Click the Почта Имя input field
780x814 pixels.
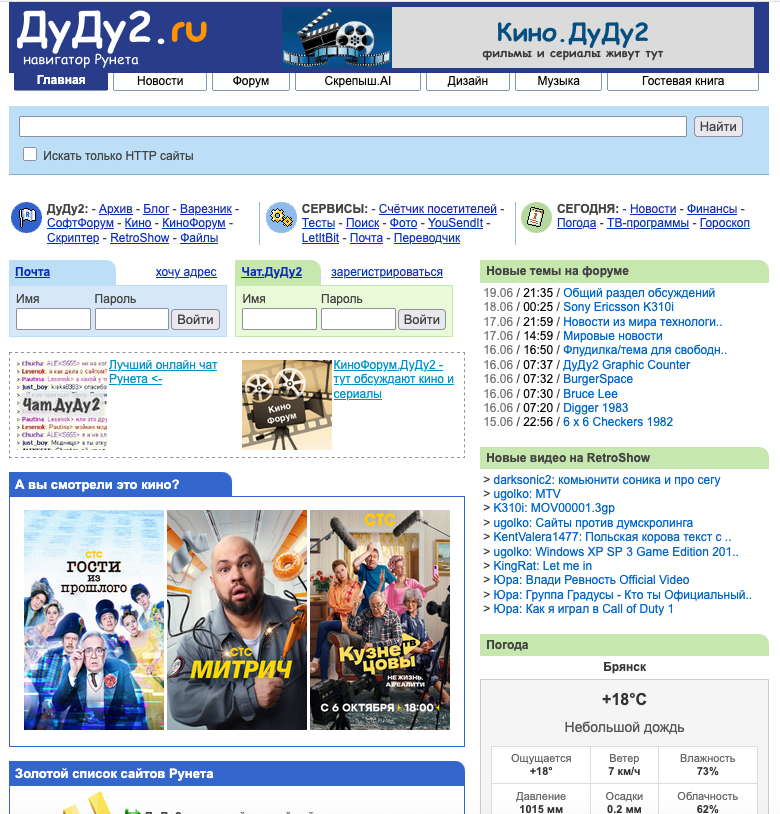pos(53,319)
